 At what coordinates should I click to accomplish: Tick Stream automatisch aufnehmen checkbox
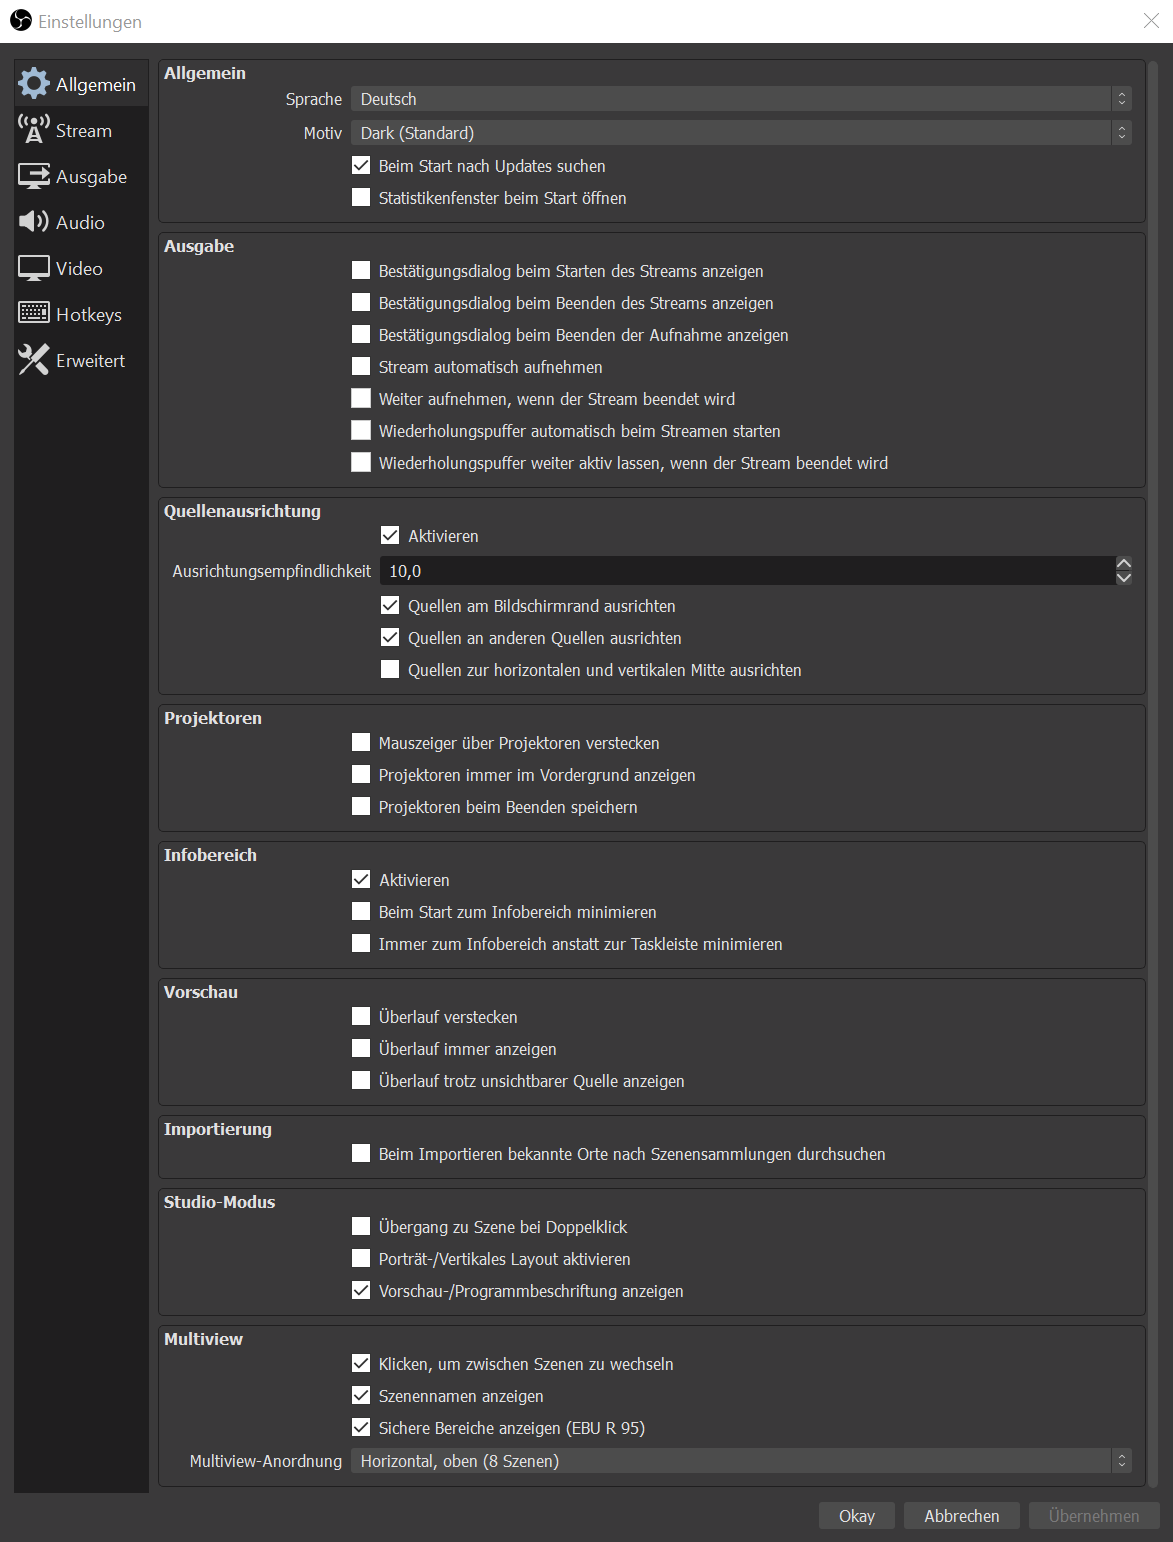point(361,367)
